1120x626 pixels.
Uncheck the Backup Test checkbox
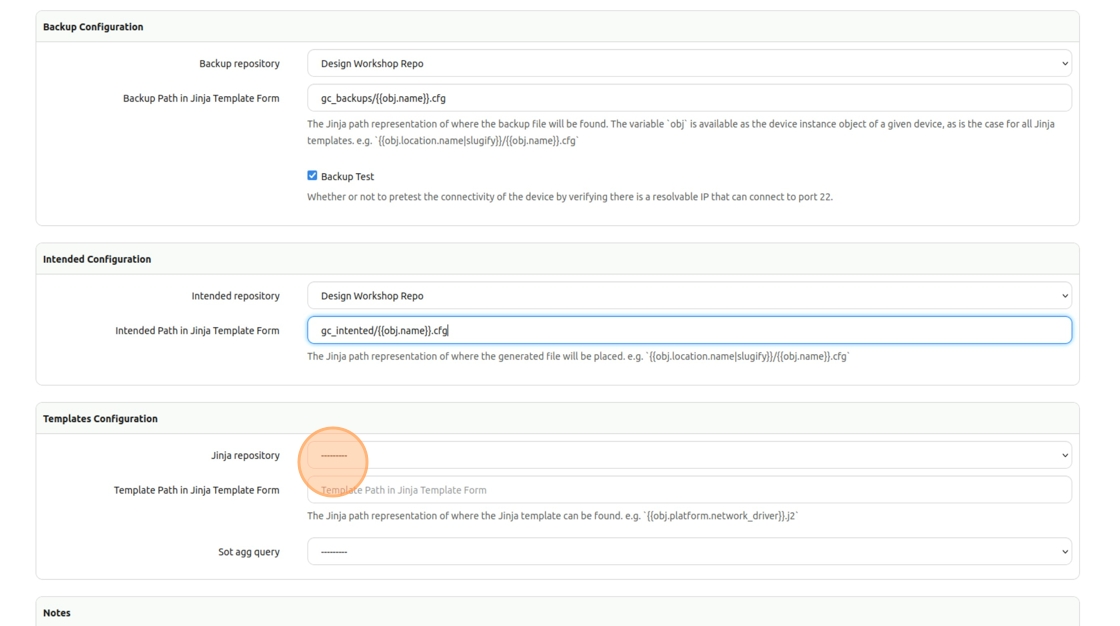tap(312, 176)
